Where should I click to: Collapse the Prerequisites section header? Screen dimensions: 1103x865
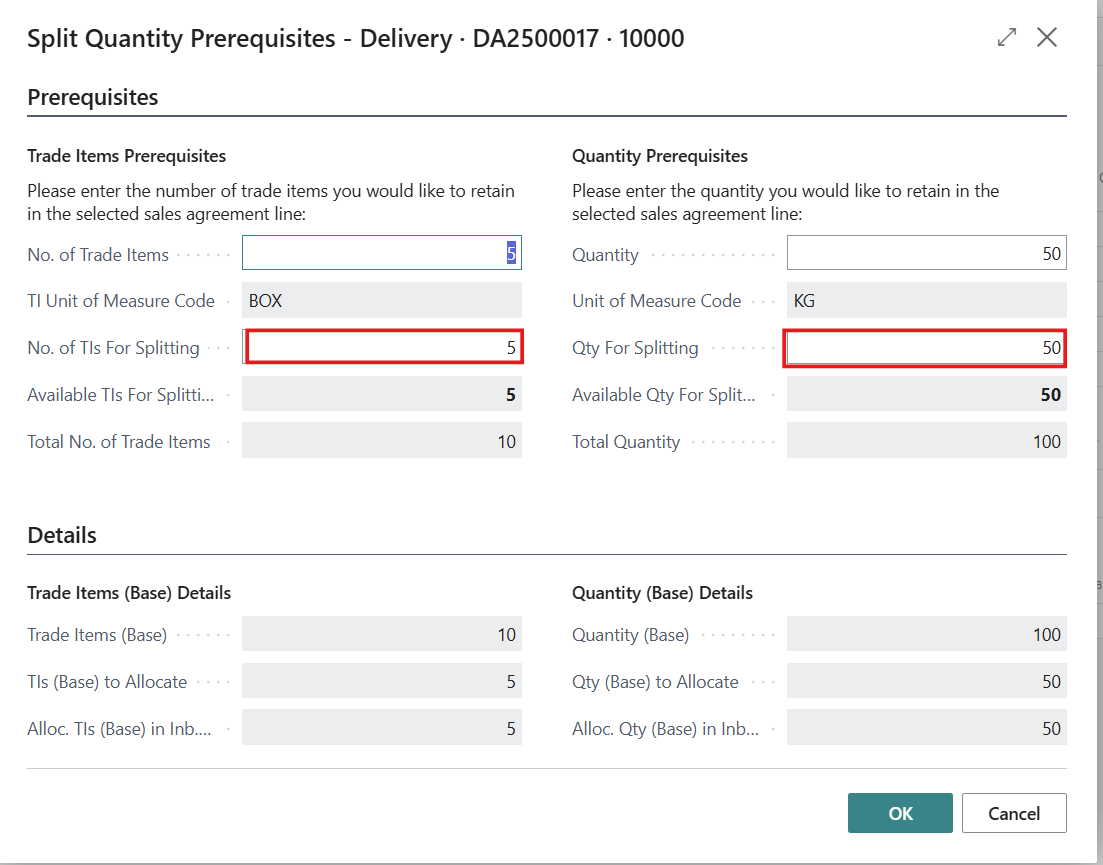[x=93, y=98]
